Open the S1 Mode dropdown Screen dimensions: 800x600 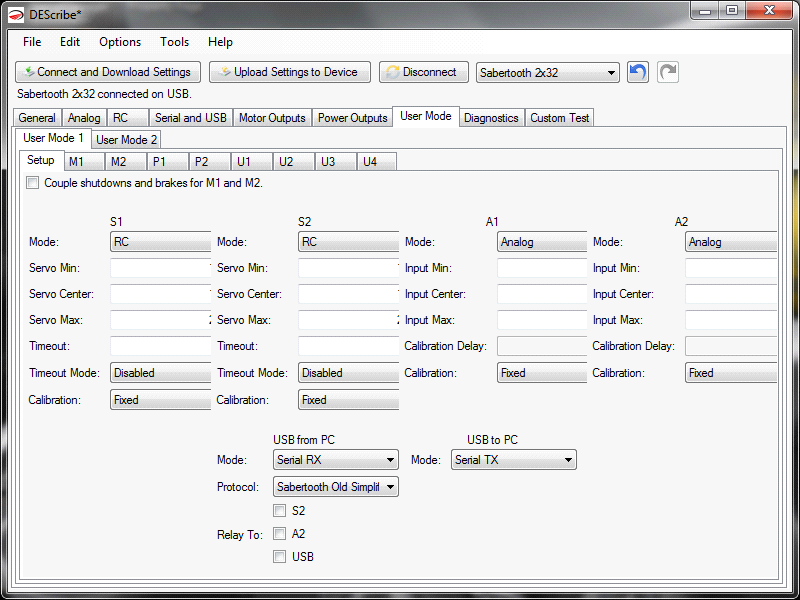click(x=160, y=242)
